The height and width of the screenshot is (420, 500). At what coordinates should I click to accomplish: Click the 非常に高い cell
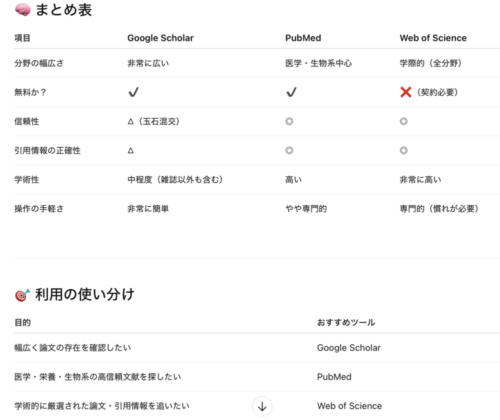(x=420, y=180)
